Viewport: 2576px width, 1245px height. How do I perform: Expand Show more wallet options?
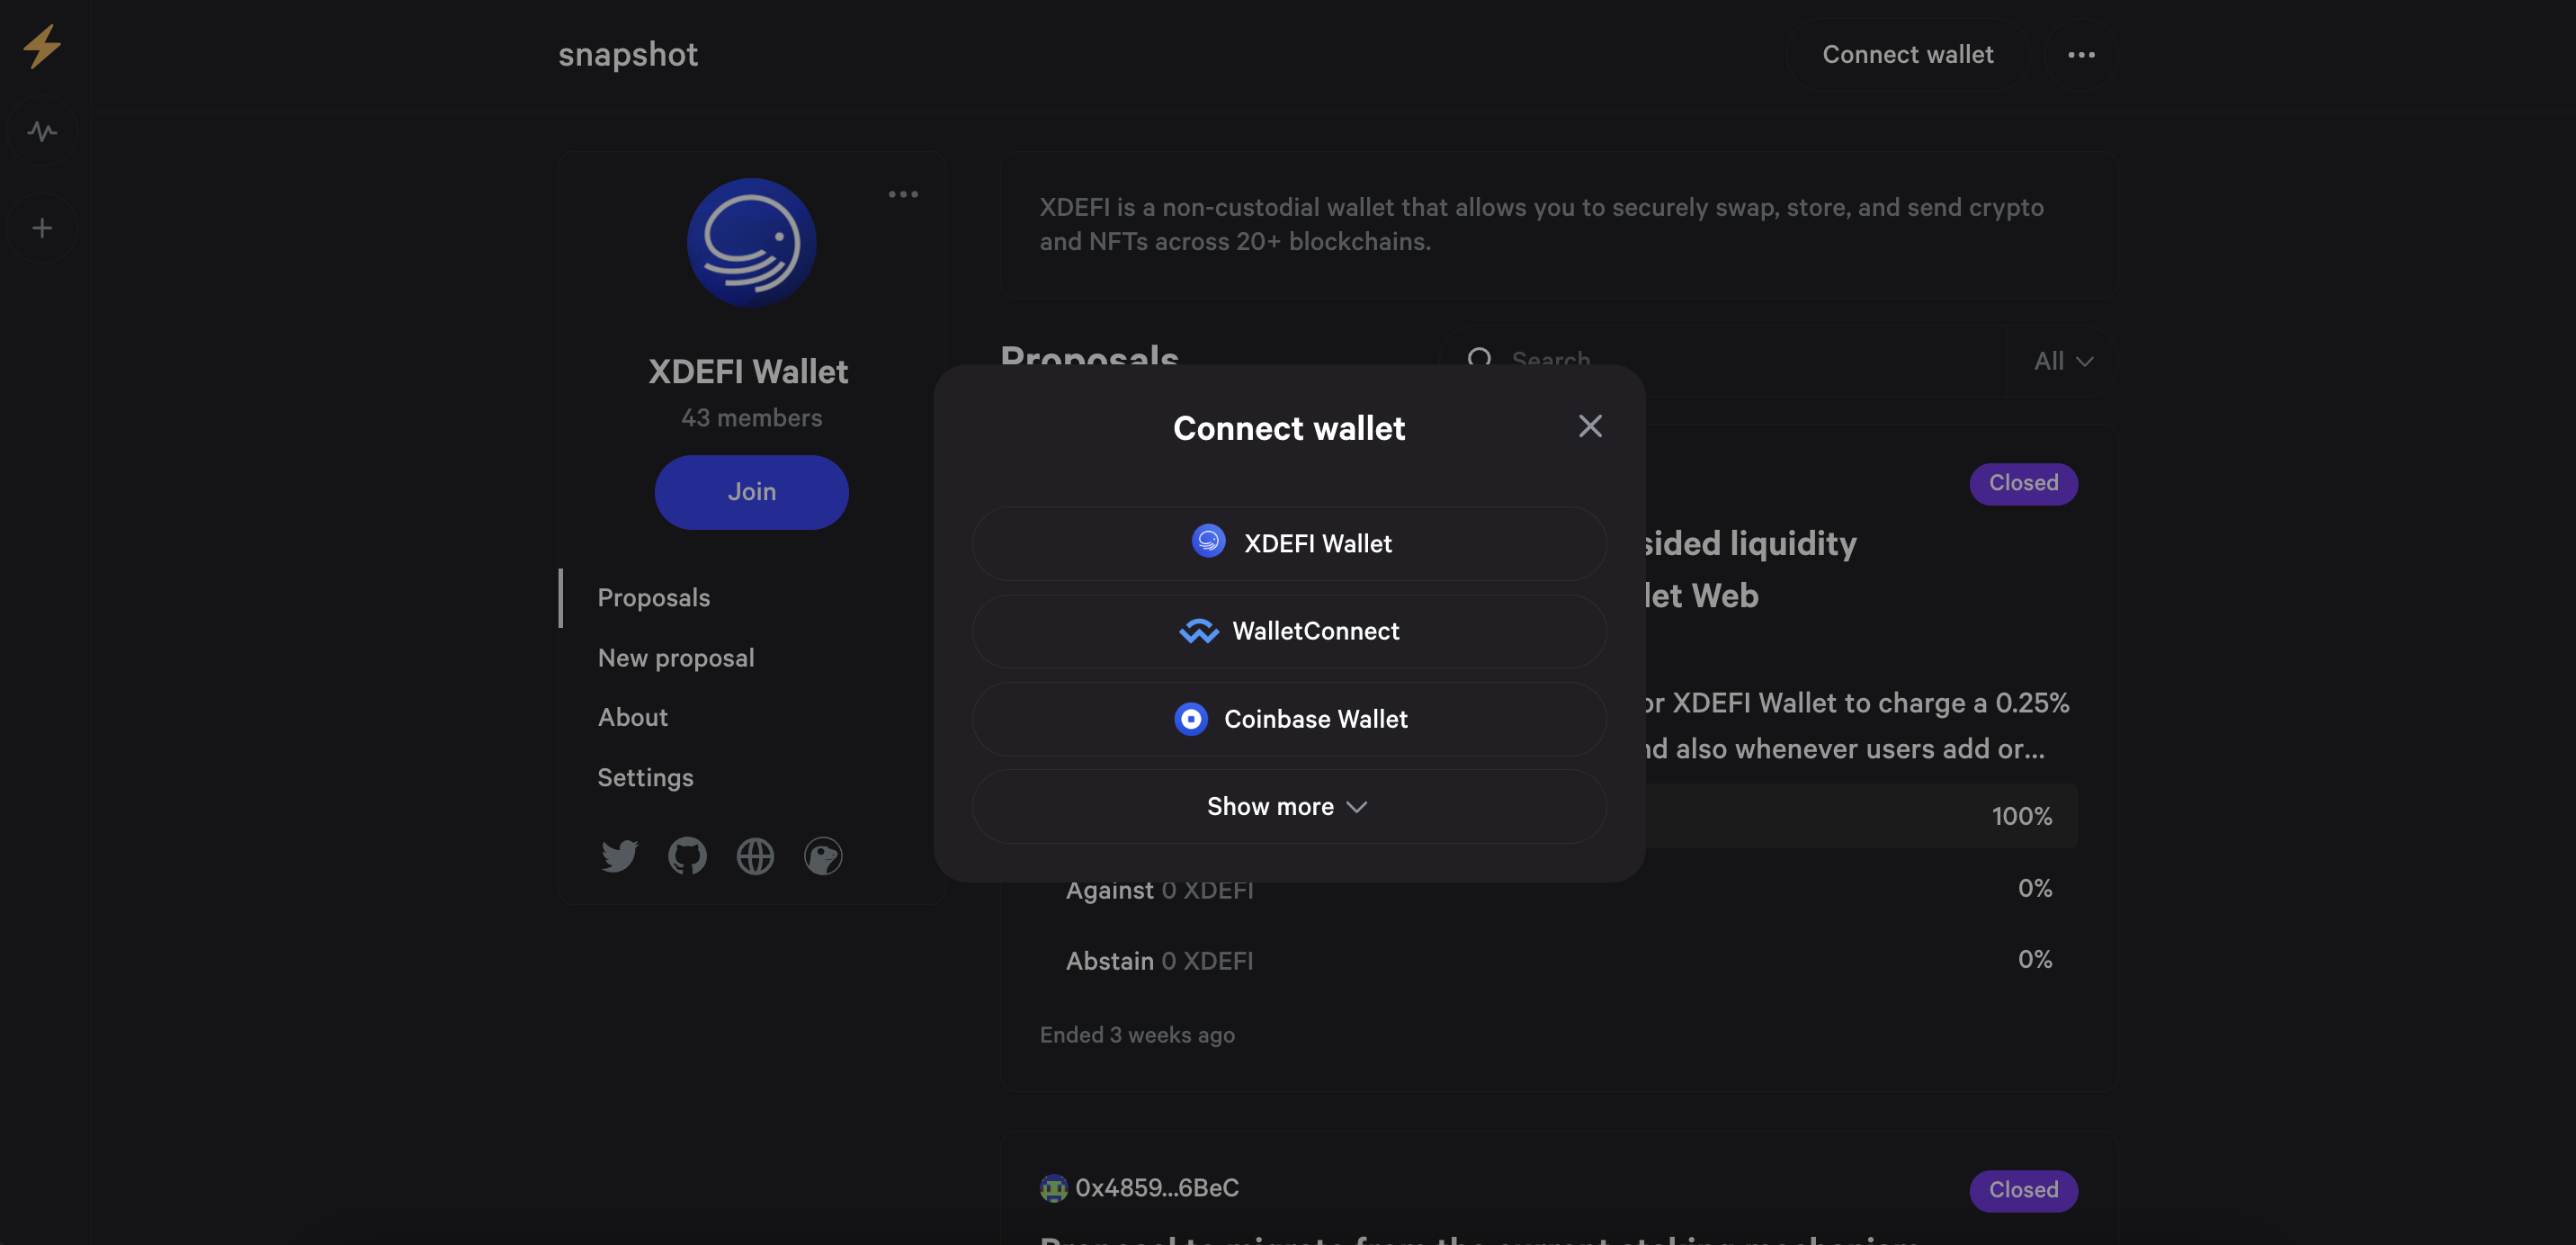click(x=1289, y=806)
